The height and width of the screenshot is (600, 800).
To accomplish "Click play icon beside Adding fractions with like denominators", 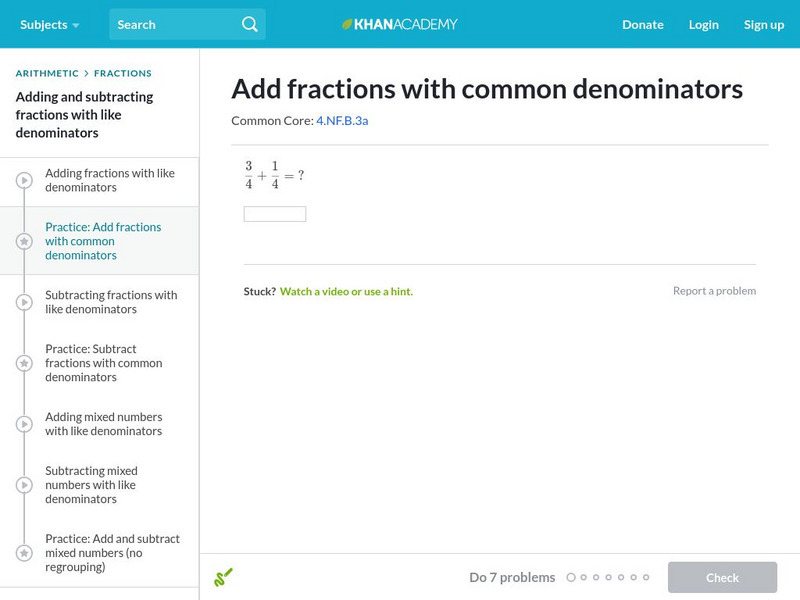I will pyautogui.click(x=24, y=181).
